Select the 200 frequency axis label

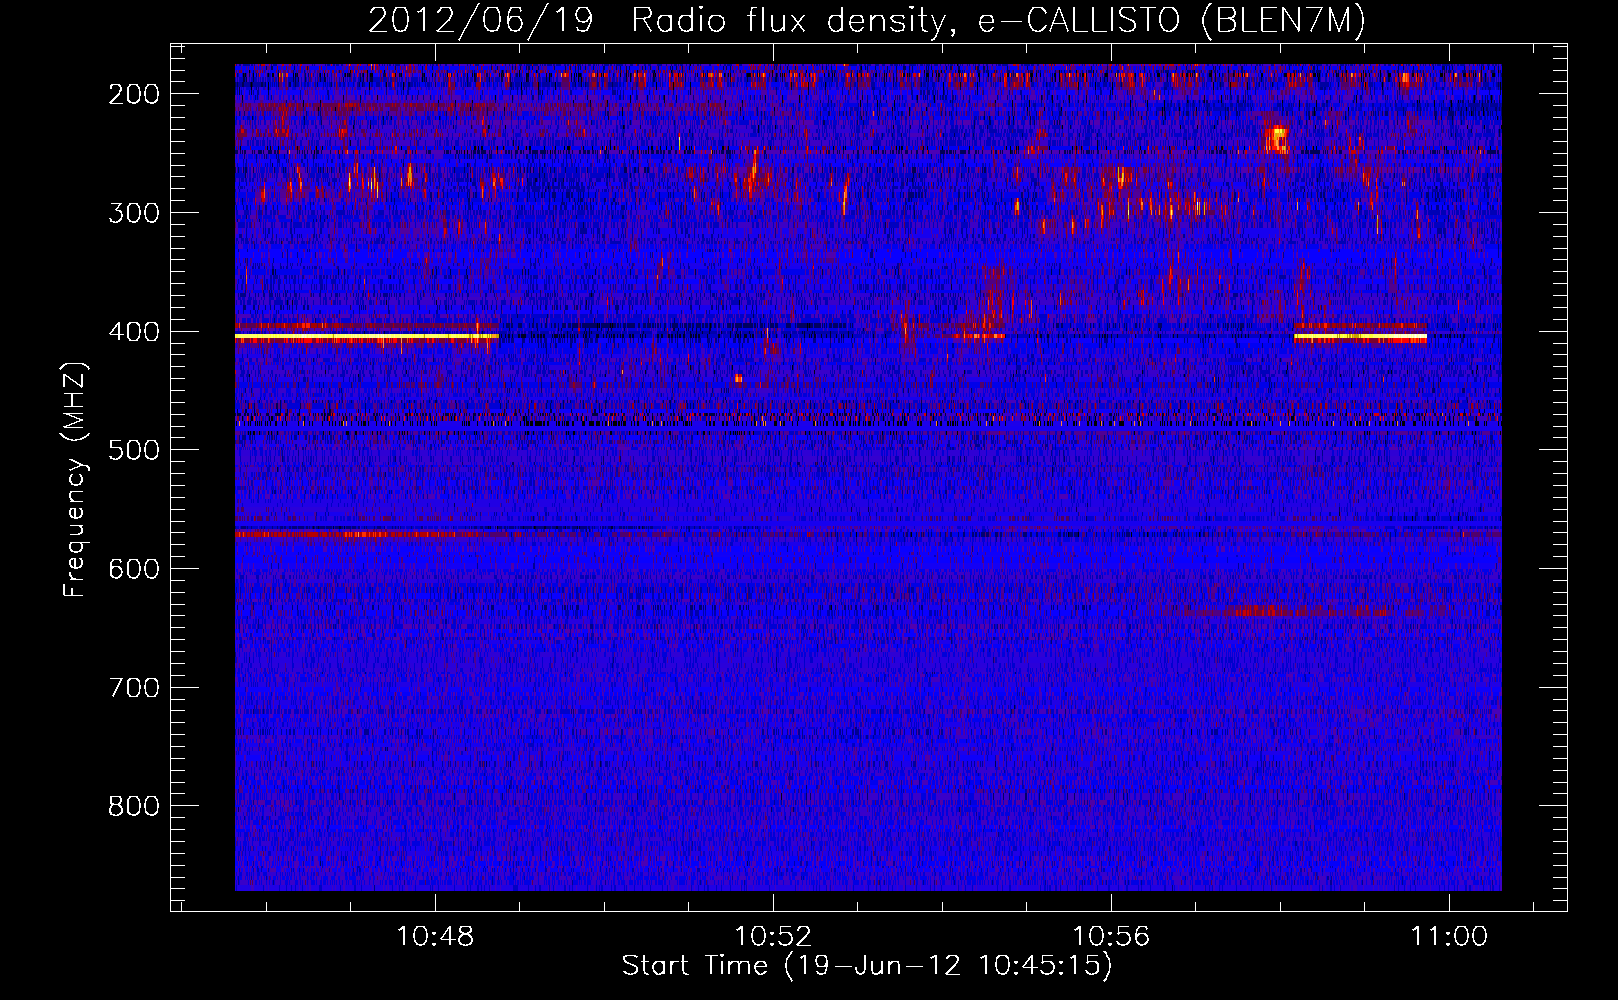[133, 94]
